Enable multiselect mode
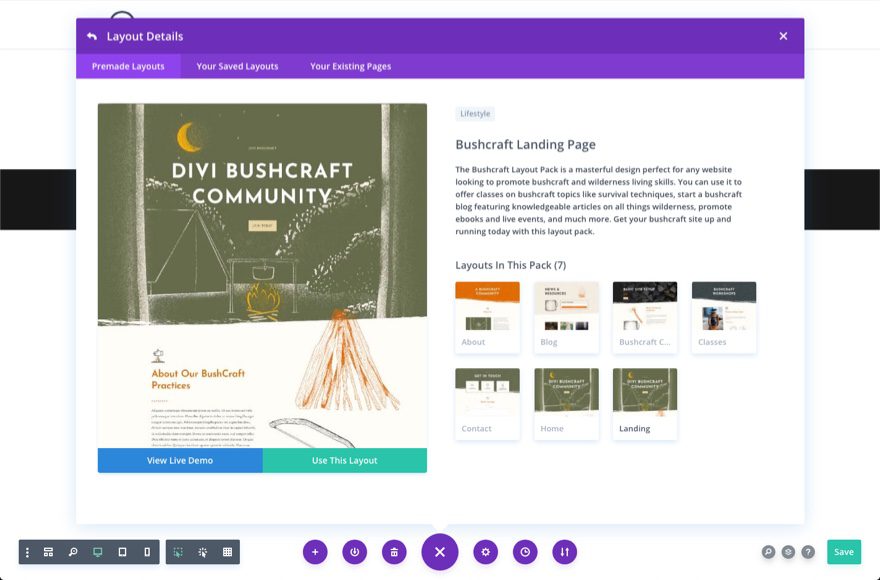Image resolution: width=880 pixels, height=580 pixels. [177, 551]
